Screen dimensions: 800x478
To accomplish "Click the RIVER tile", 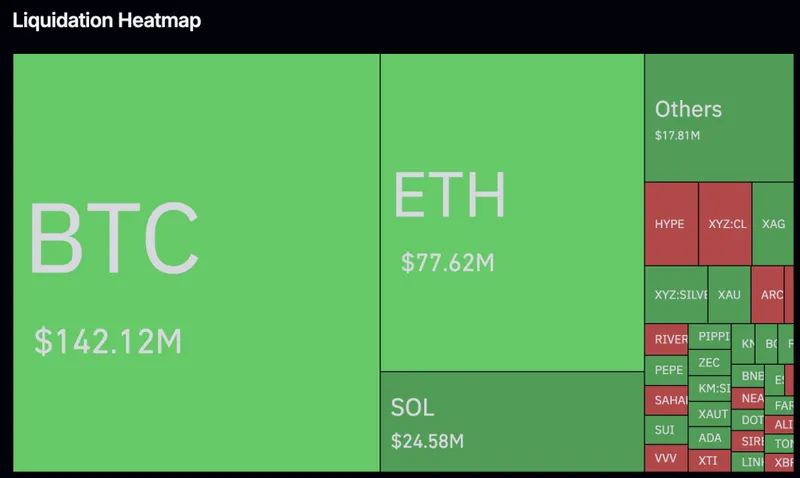I will tap(666, 339).
